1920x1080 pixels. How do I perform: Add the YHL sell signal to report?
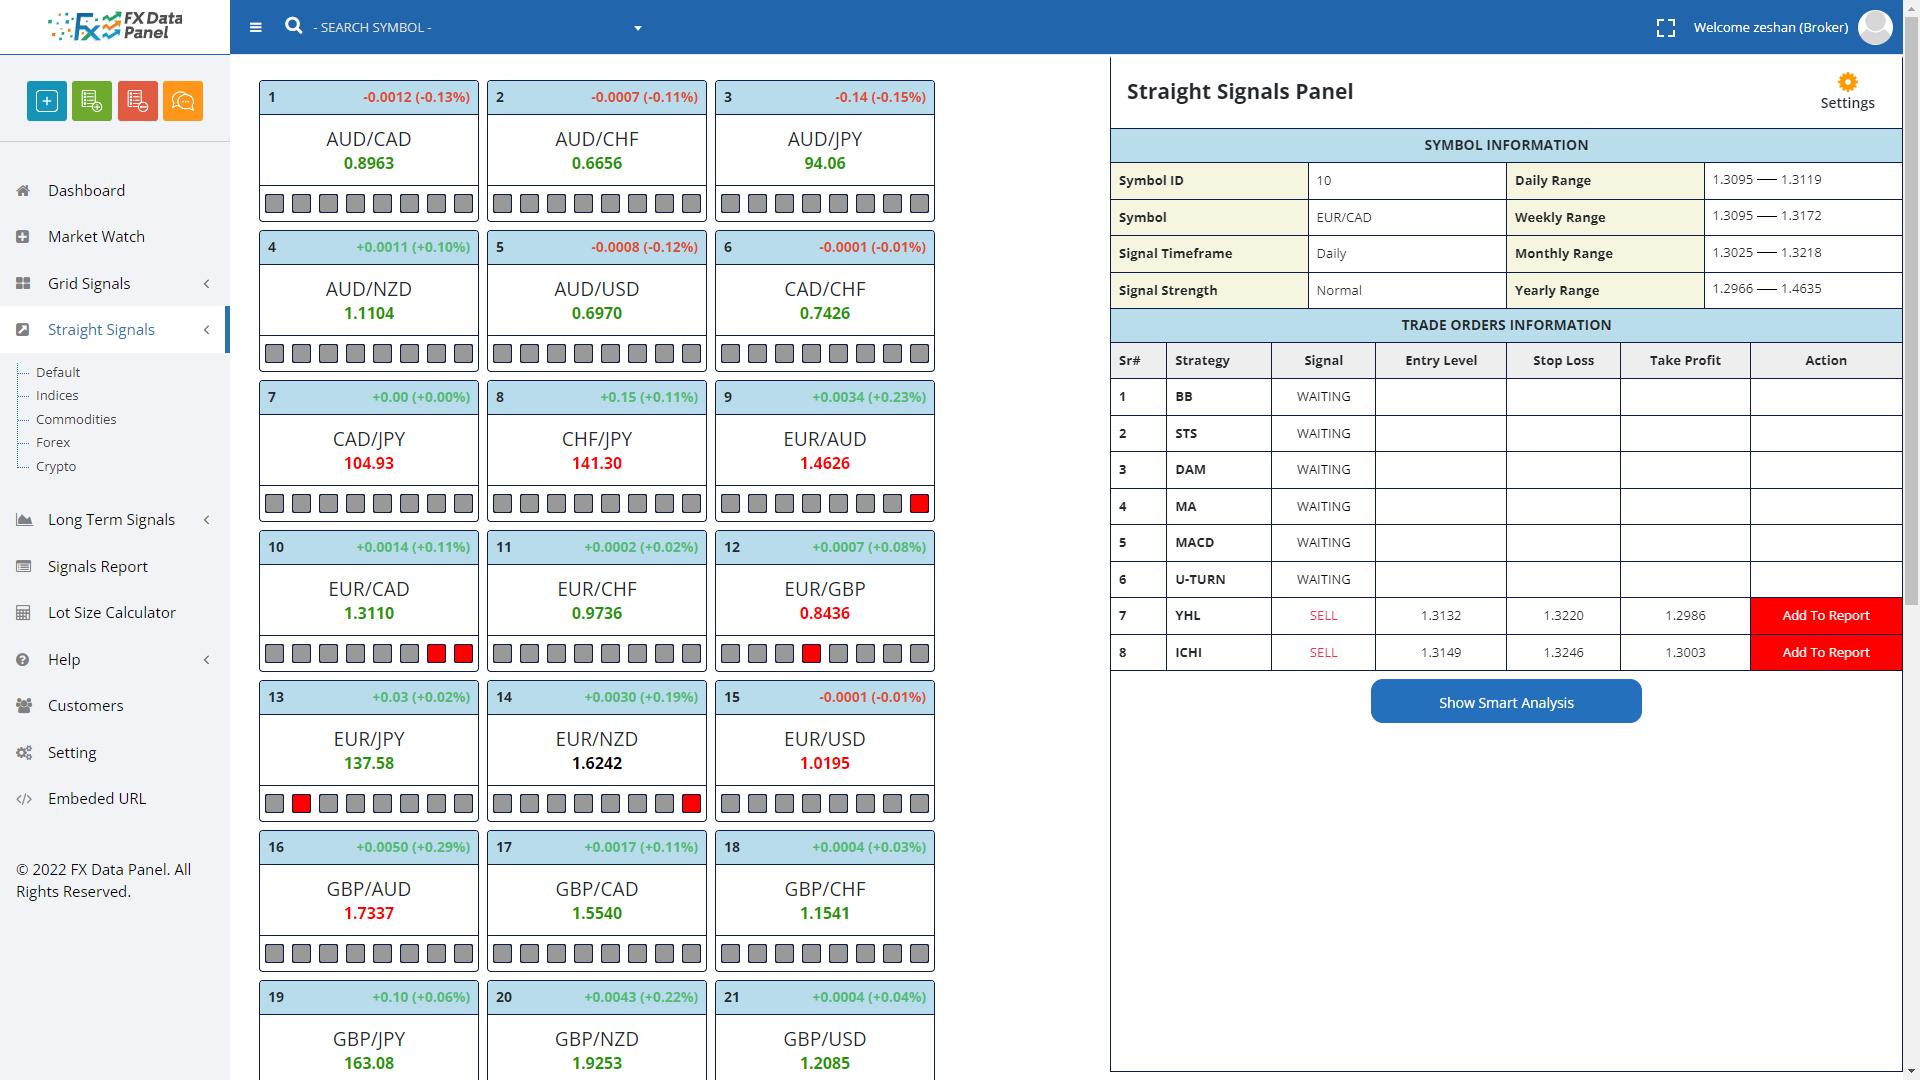pyautogui.click(x=1825, y=616)
